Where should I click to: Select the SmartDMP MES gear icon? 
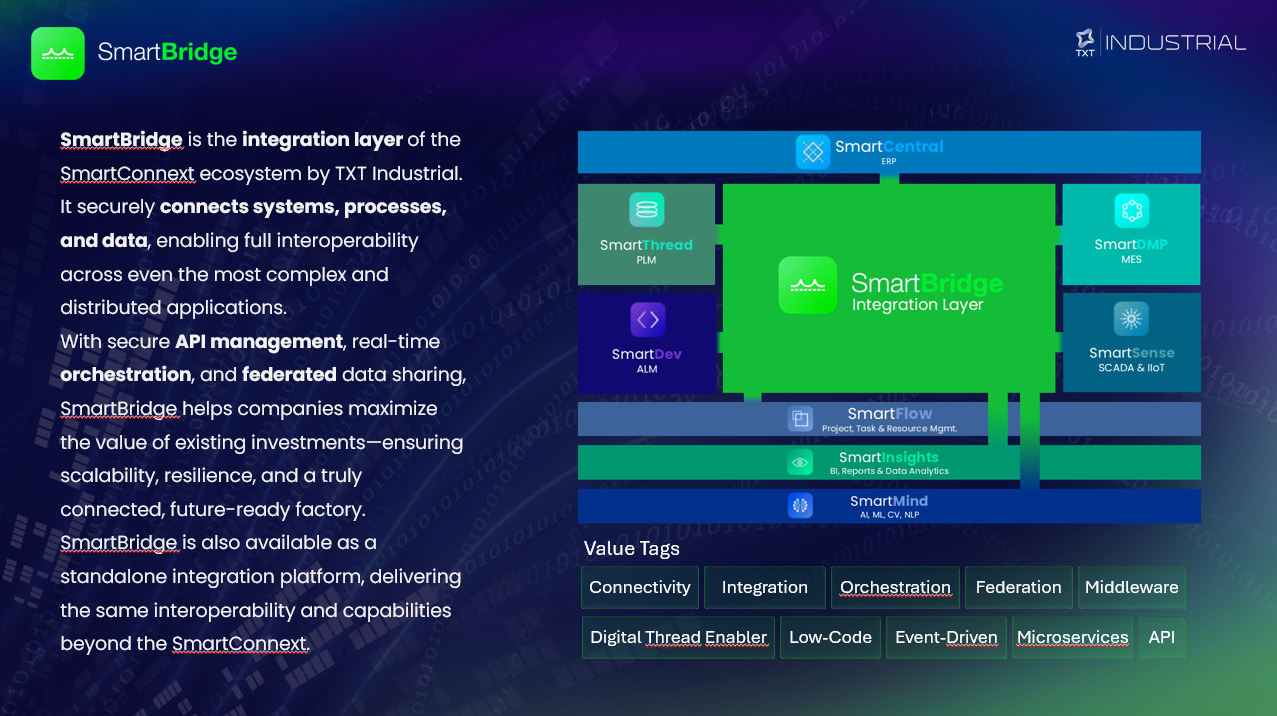pyautogui.click(x=1131, y=212)
